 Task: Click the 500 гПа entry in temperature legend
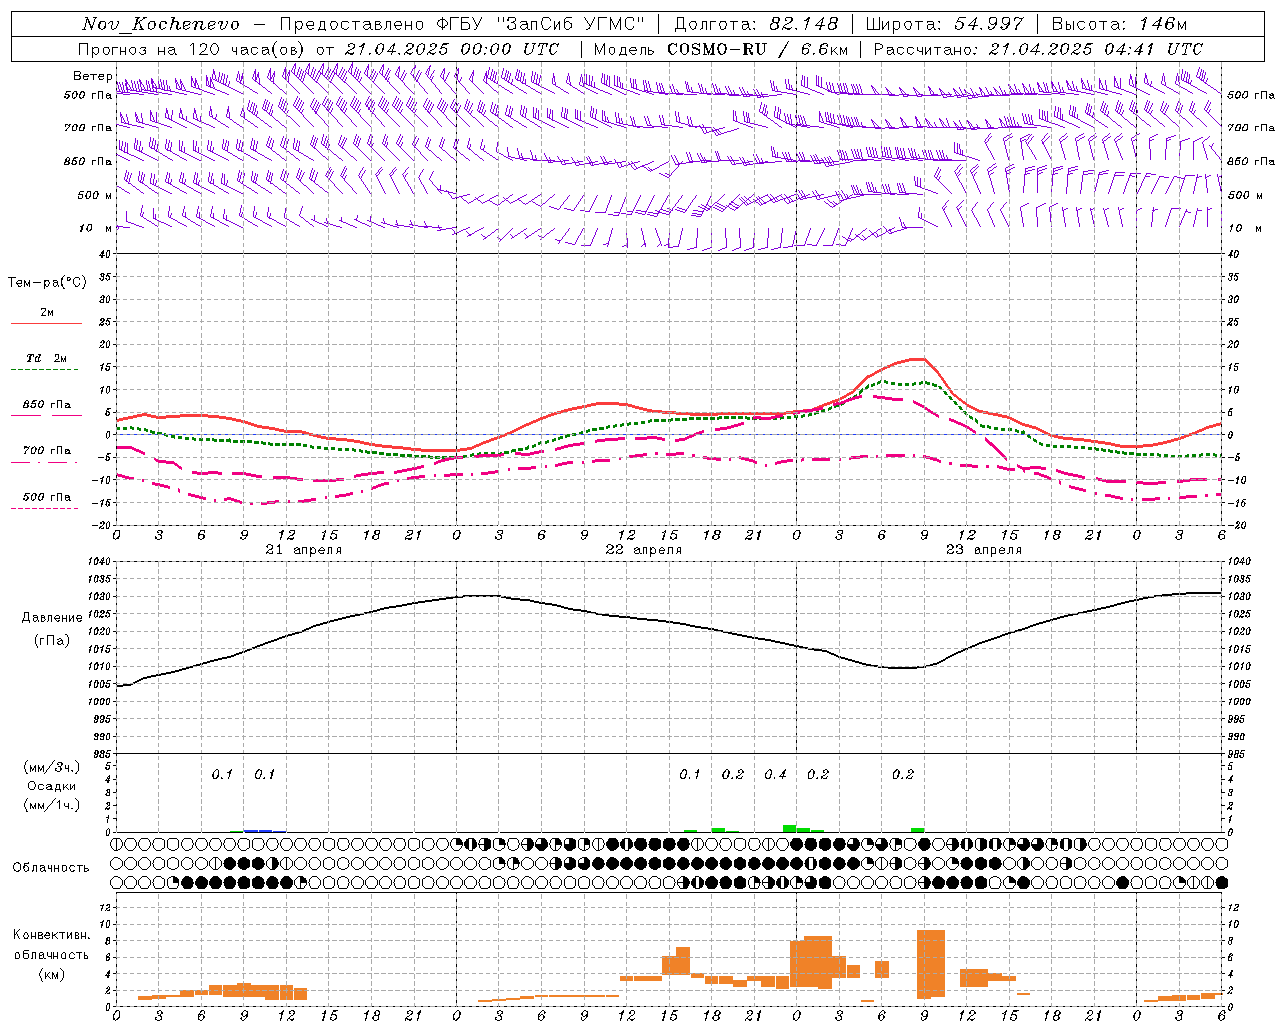tap(46, 497)
